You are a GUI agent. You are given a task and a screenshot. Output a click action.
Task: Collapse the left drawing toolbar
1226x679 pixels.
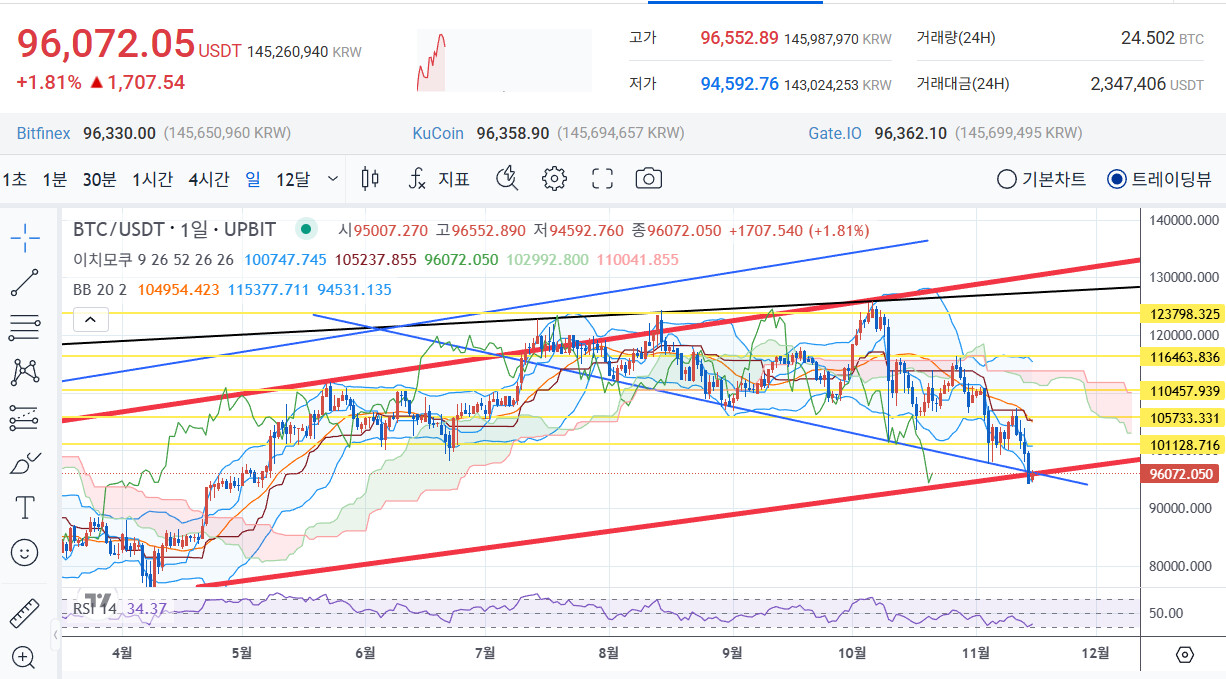[54, 634]
